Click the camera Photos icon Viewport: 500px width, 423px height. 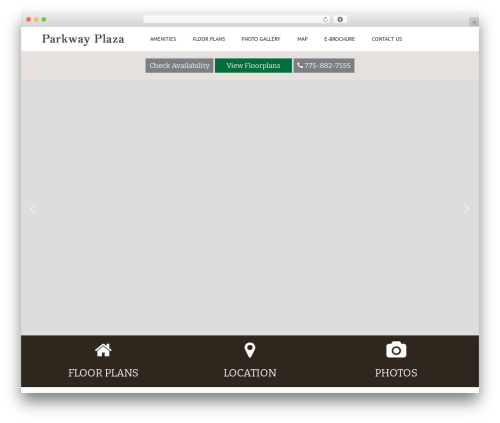[x=396, y=350]
